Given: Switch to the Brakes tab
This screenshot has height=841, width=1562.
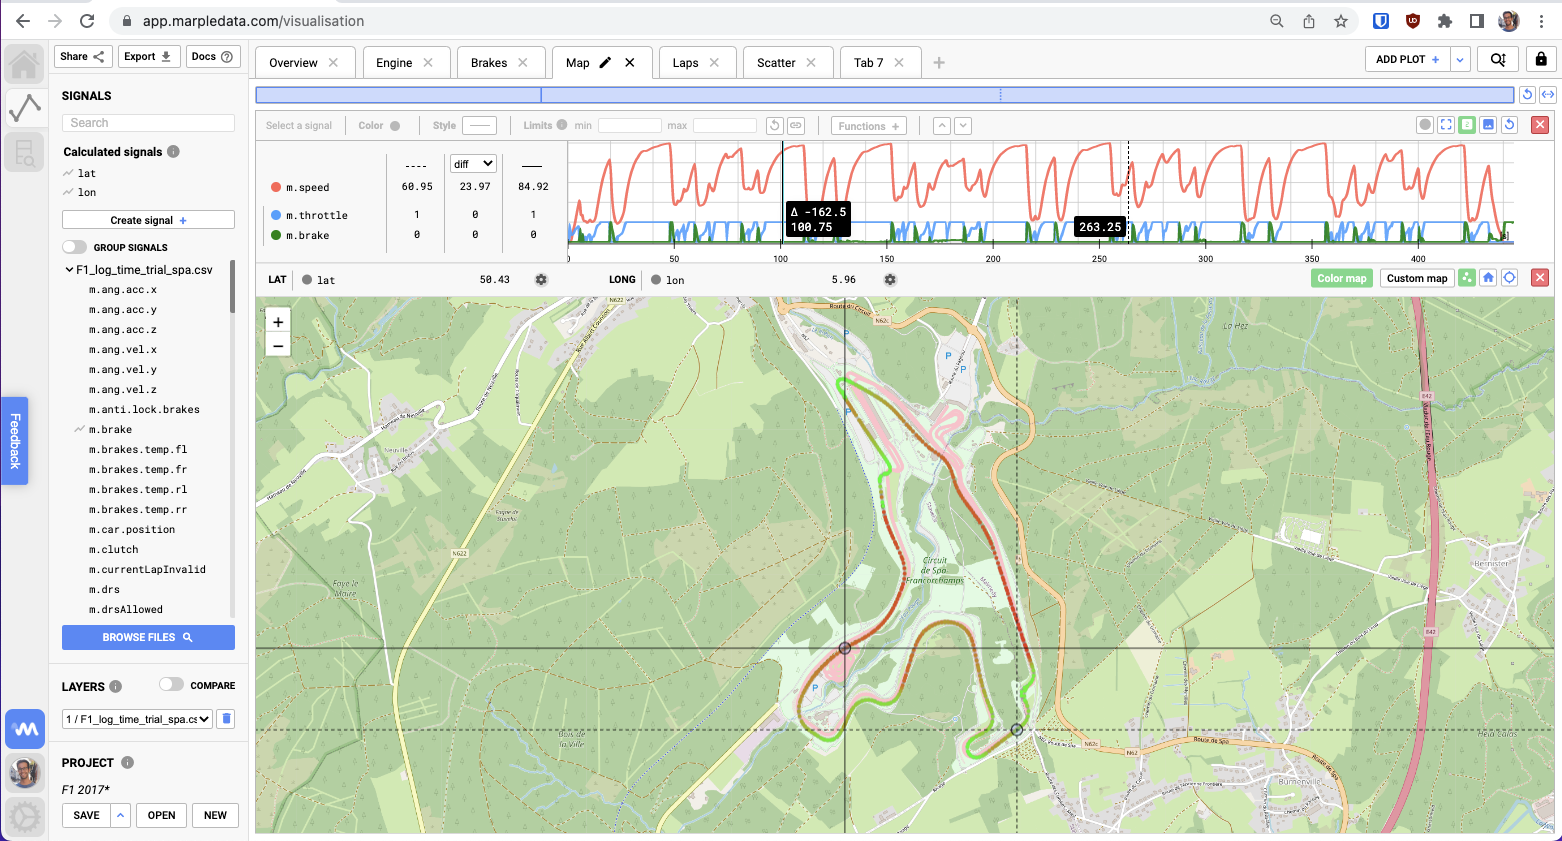Looking at the screenshot, I should [489, 63].
